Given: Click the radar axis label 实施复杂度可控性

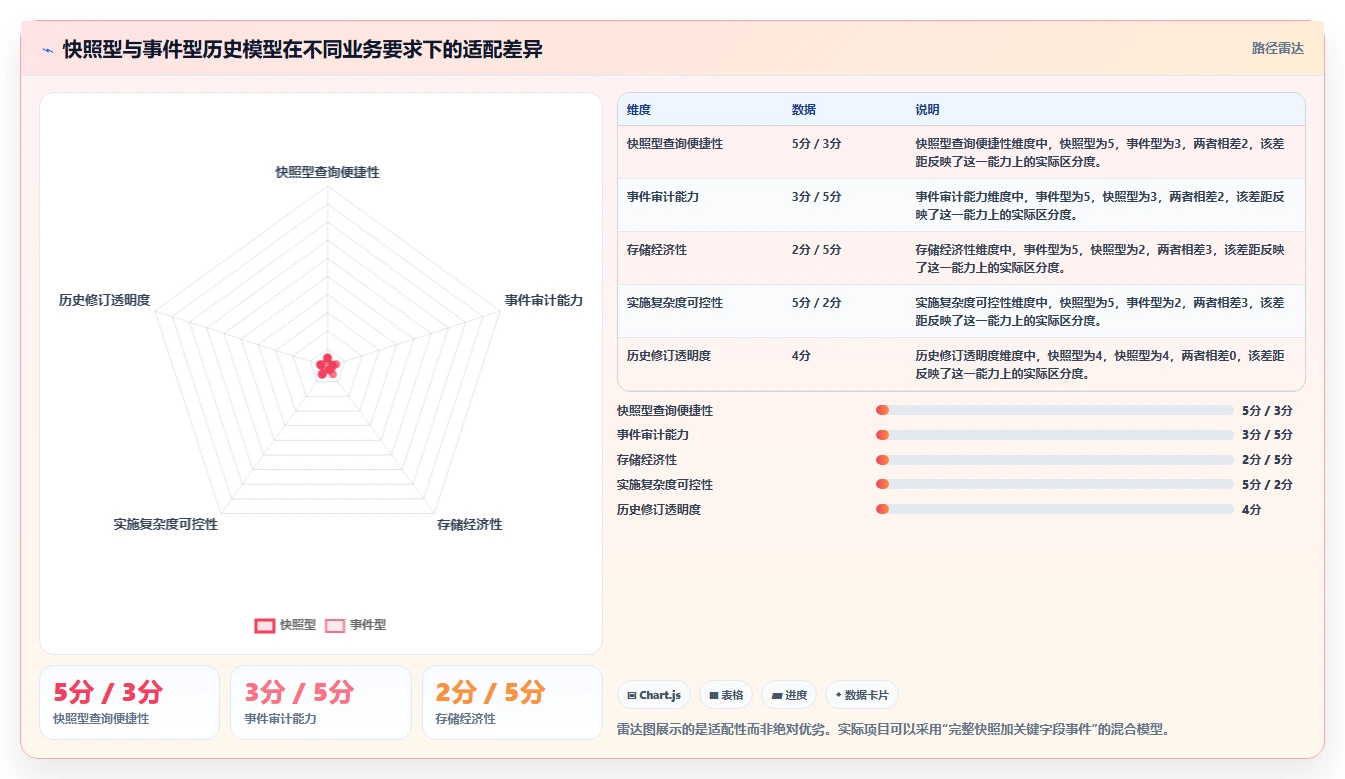Looking at the screenshot, I should tap(166, 524).
